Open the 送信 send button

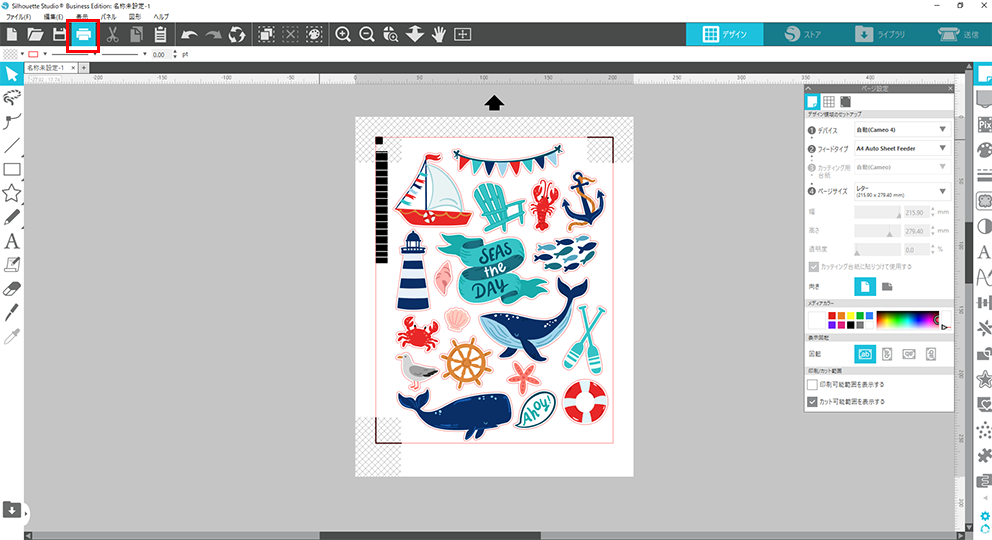point(958,34)
